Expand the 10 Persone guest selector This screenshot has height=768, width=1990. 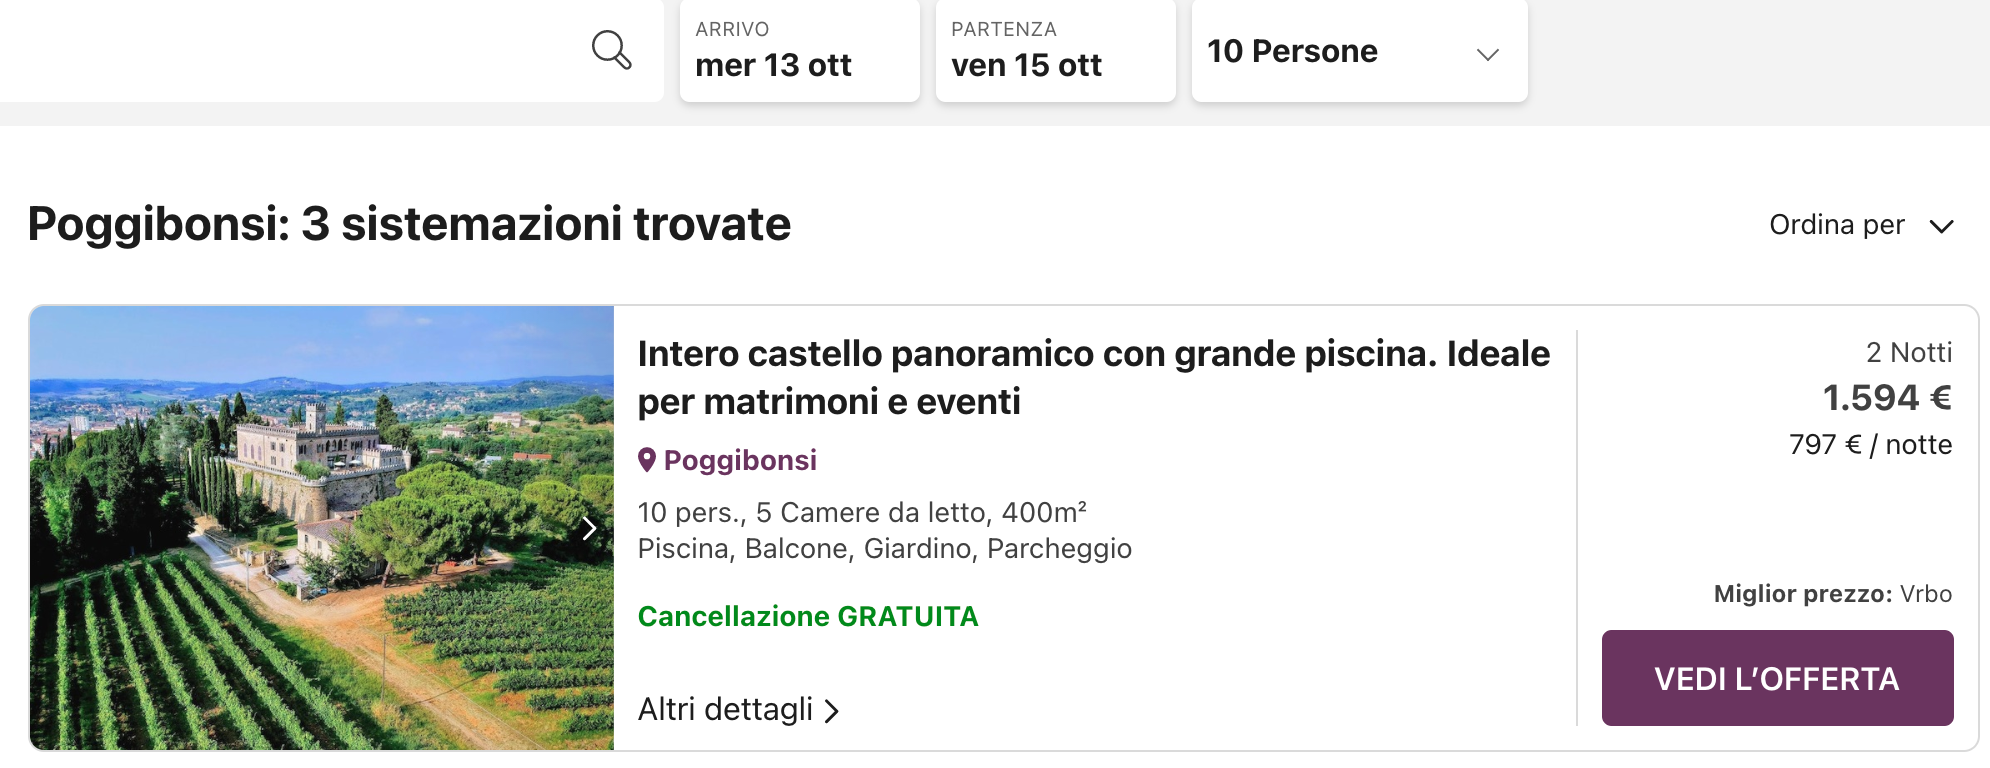[1359, 50]
